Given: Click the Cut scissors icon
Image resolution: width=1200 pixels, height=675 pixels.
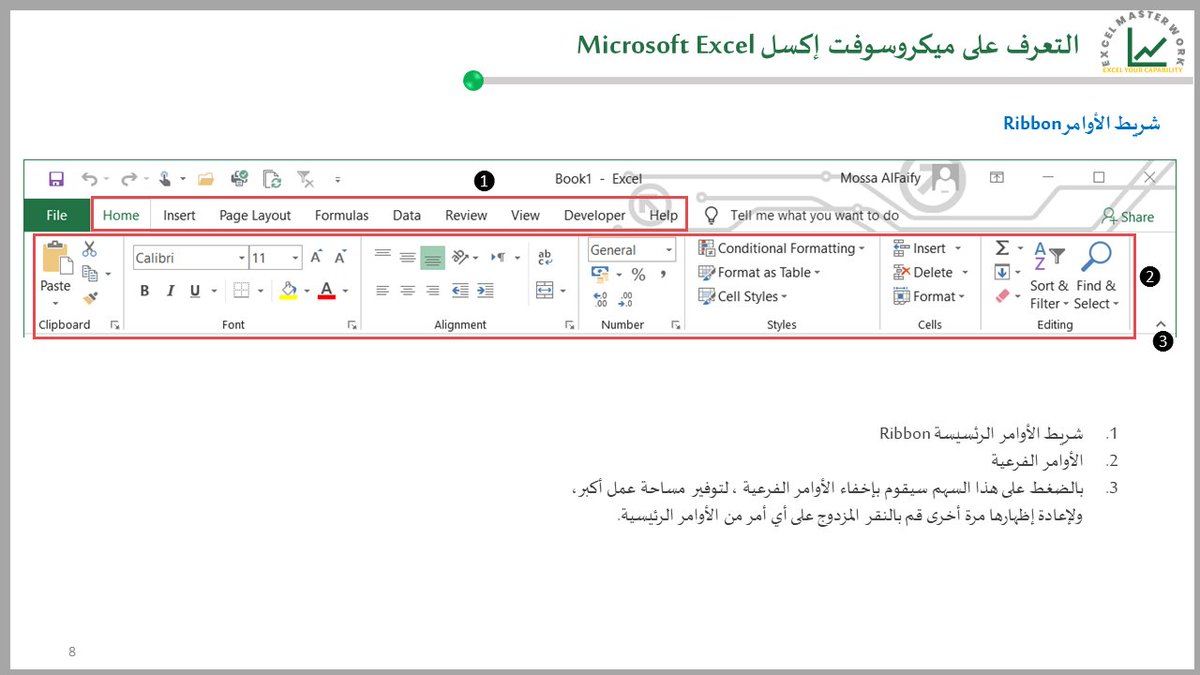Looking at the screenshot, I should click(90, 249).
